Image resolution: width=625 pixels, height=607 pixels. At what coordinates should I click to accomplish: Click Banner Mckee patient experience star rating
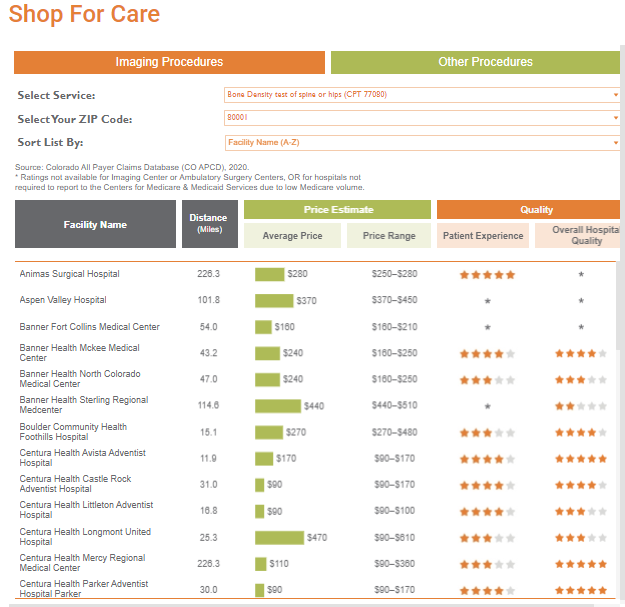487,354
